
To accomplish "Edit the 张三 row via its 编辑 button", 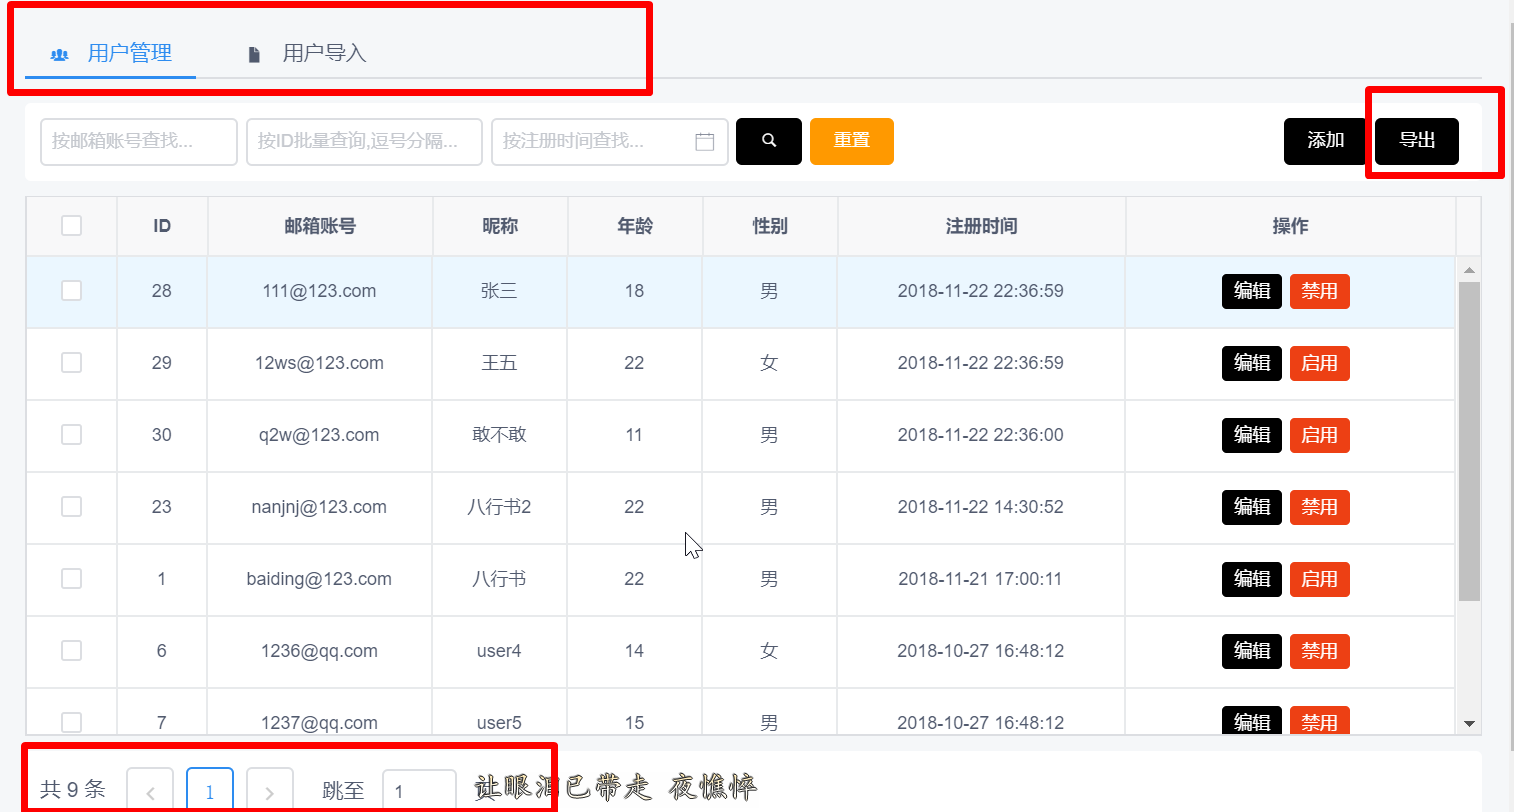I will pos(1251,291).
